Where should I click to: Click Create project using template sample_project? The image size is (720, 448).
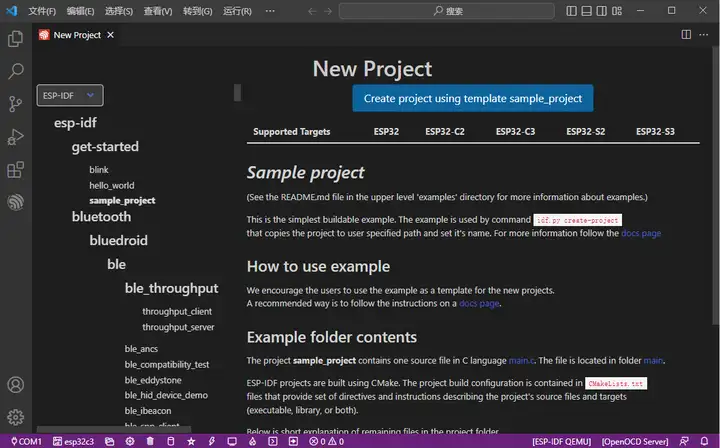click(472, 98)
